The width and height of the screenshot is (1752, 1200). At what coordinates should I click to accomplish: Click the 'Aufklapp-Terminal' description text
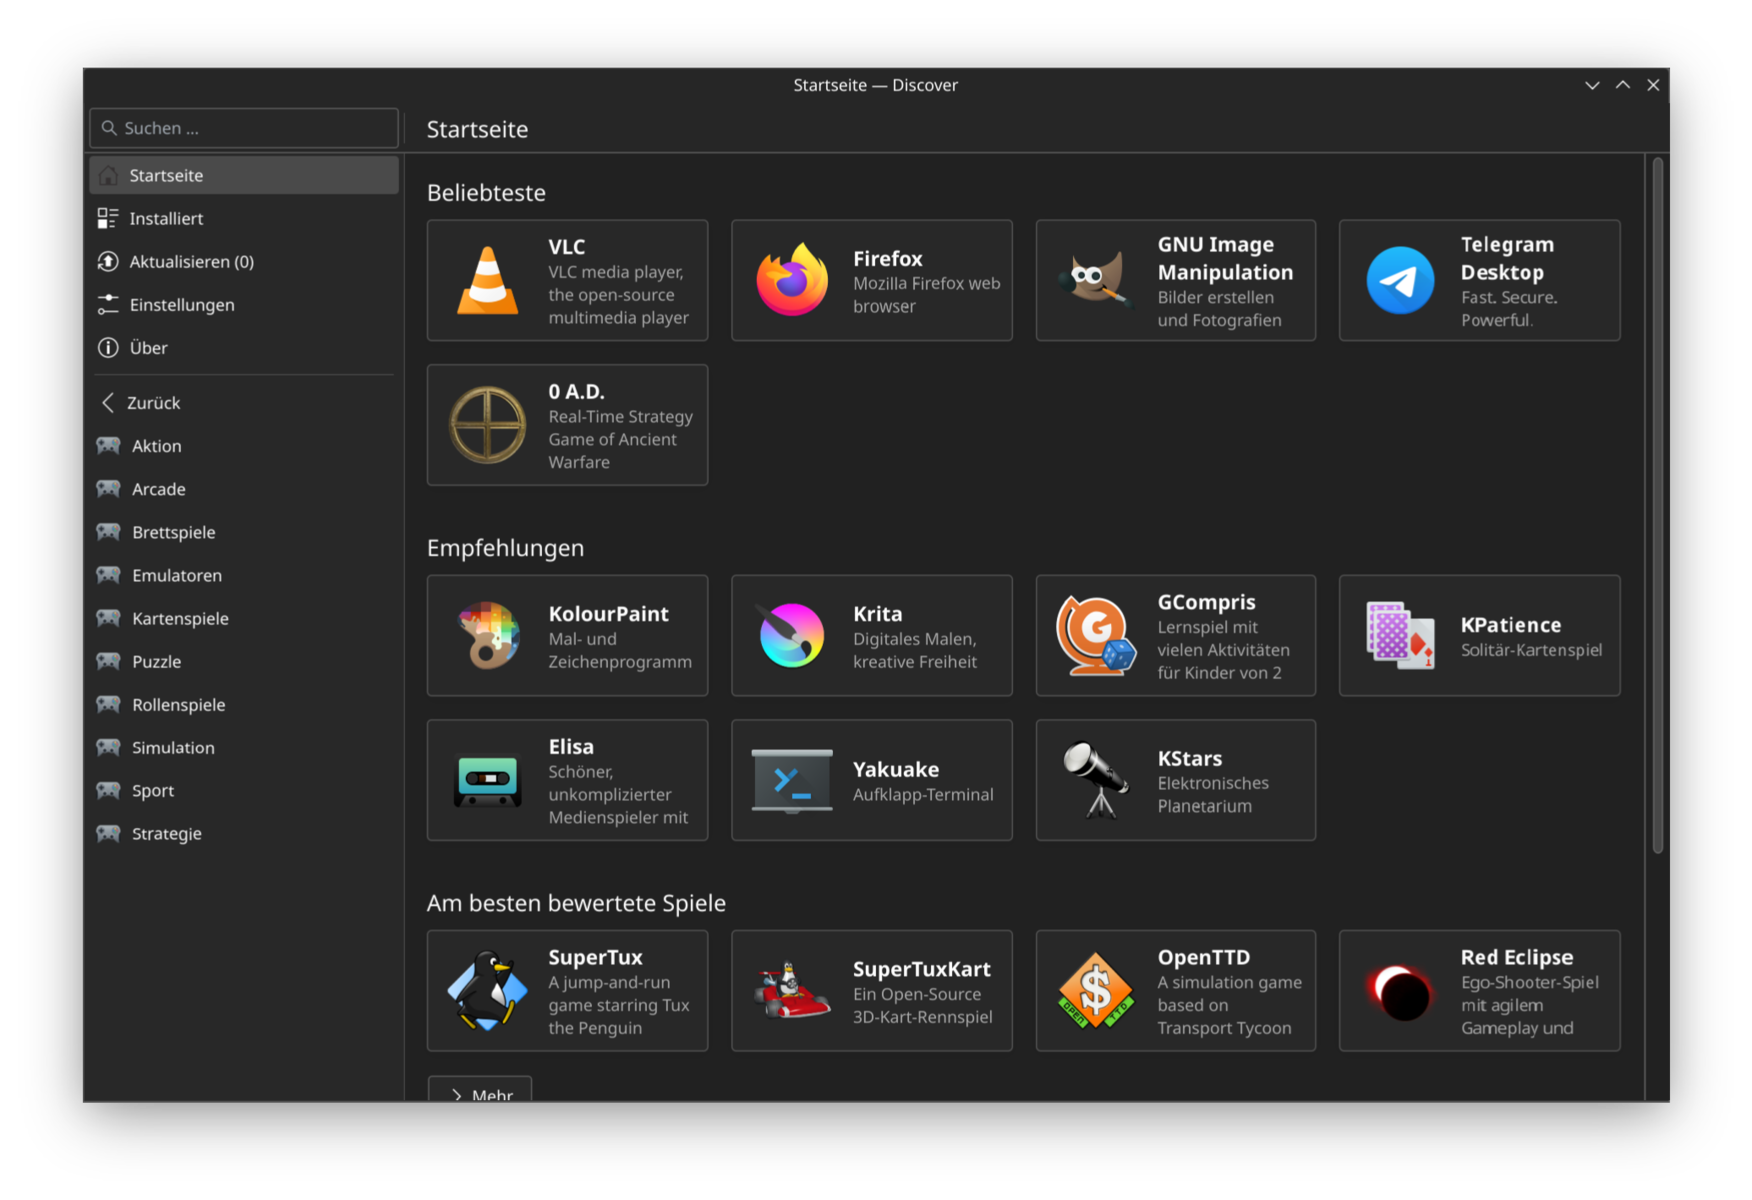923,794
